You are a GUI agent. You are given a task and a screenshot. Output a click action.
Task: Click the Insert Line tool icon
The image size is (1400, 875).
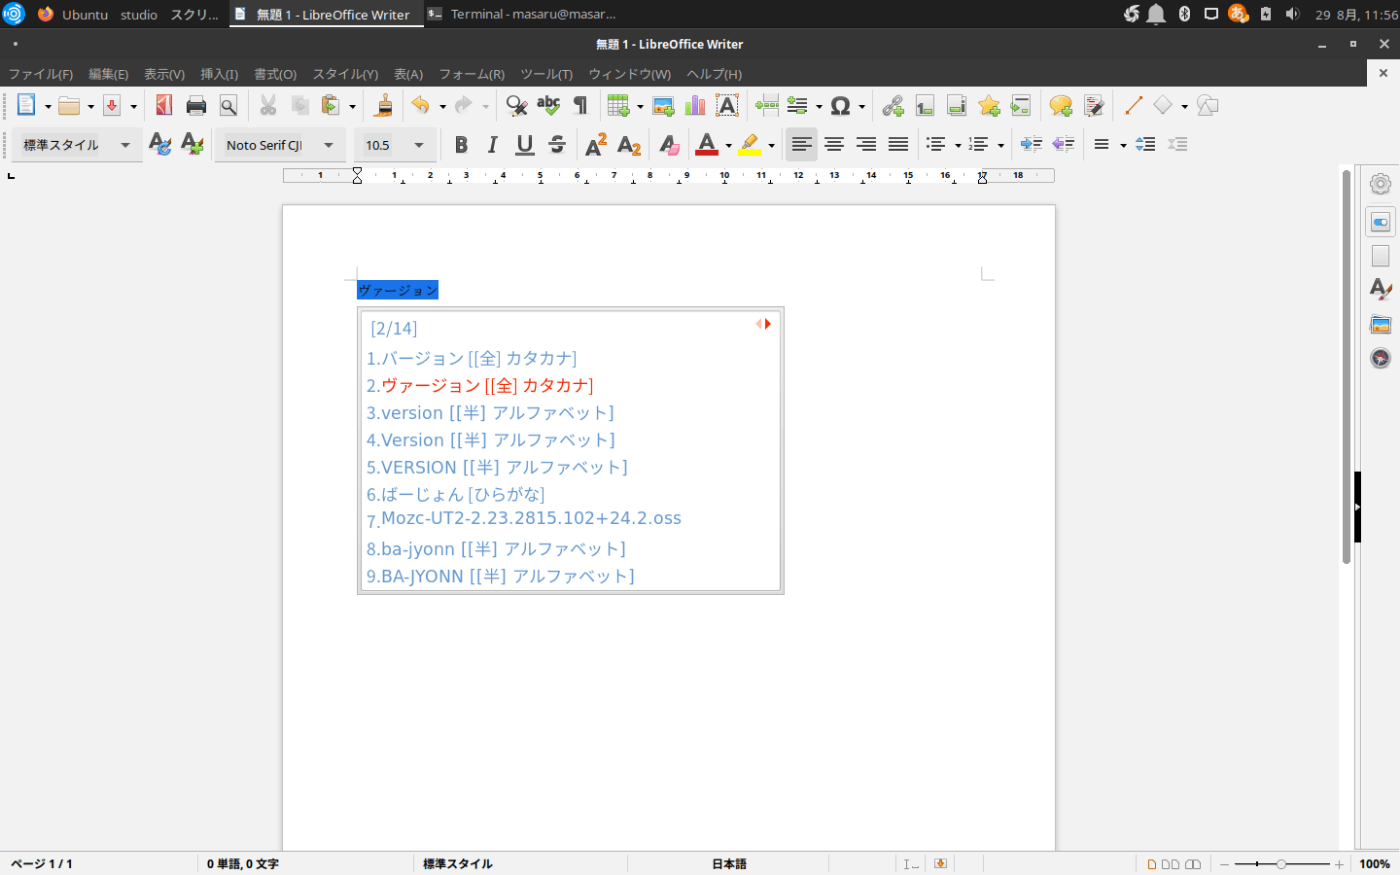(1133, 105)
